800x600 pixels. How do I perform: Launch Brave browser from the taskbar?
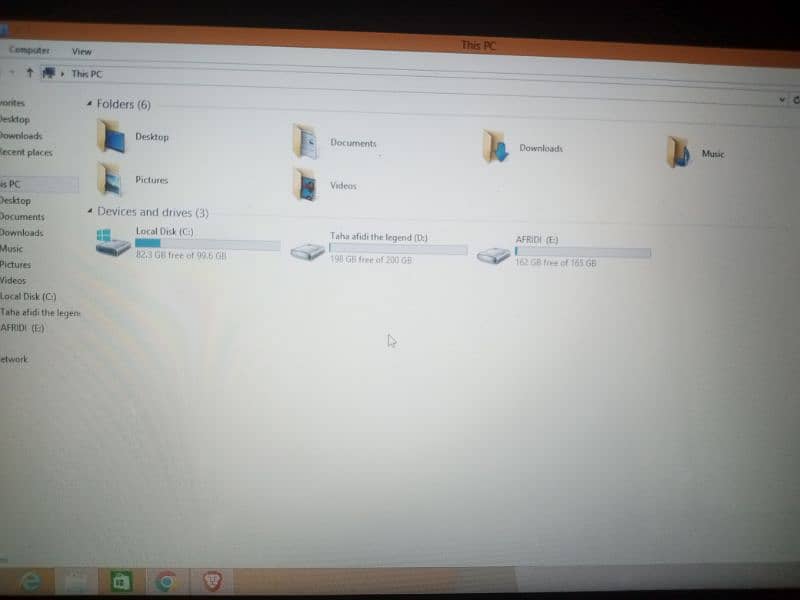pyautogui.click(x=212, y=581)
